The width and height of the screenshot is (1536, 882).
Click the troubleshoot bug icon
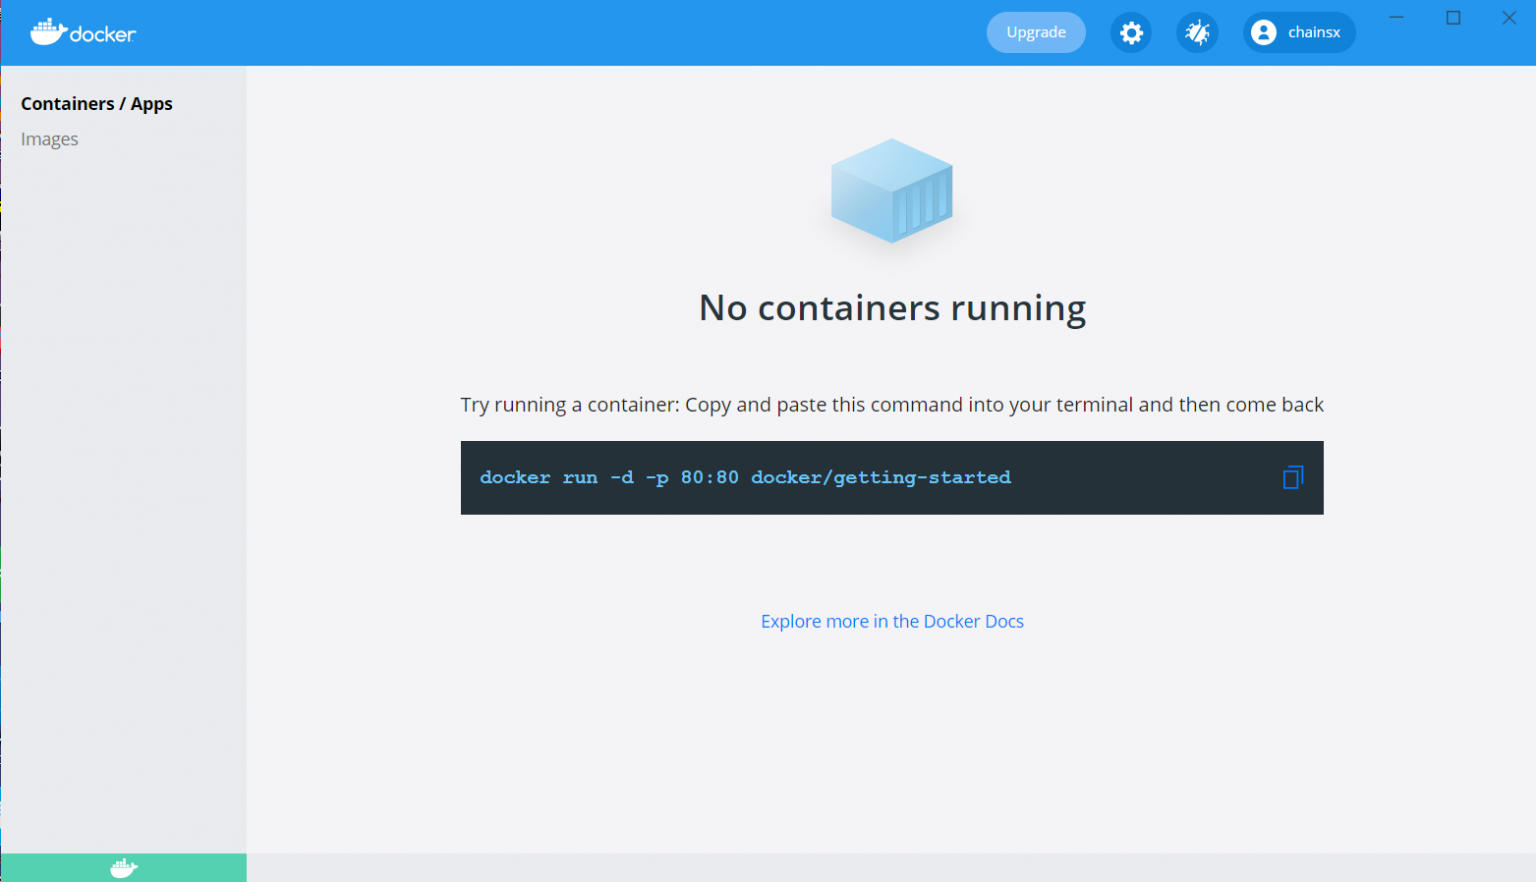(x=1197, y=32)
